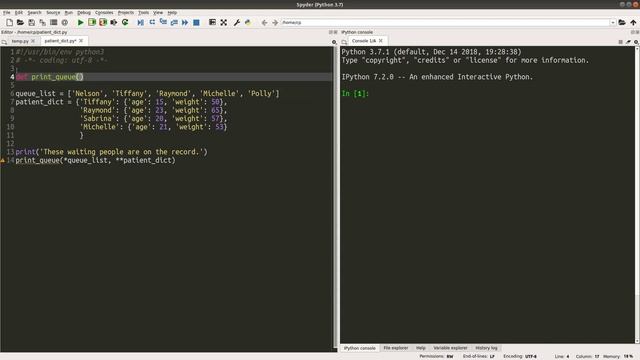Select the Console 1/A tab
Screen dimensions: 640x360
(364, 41)
